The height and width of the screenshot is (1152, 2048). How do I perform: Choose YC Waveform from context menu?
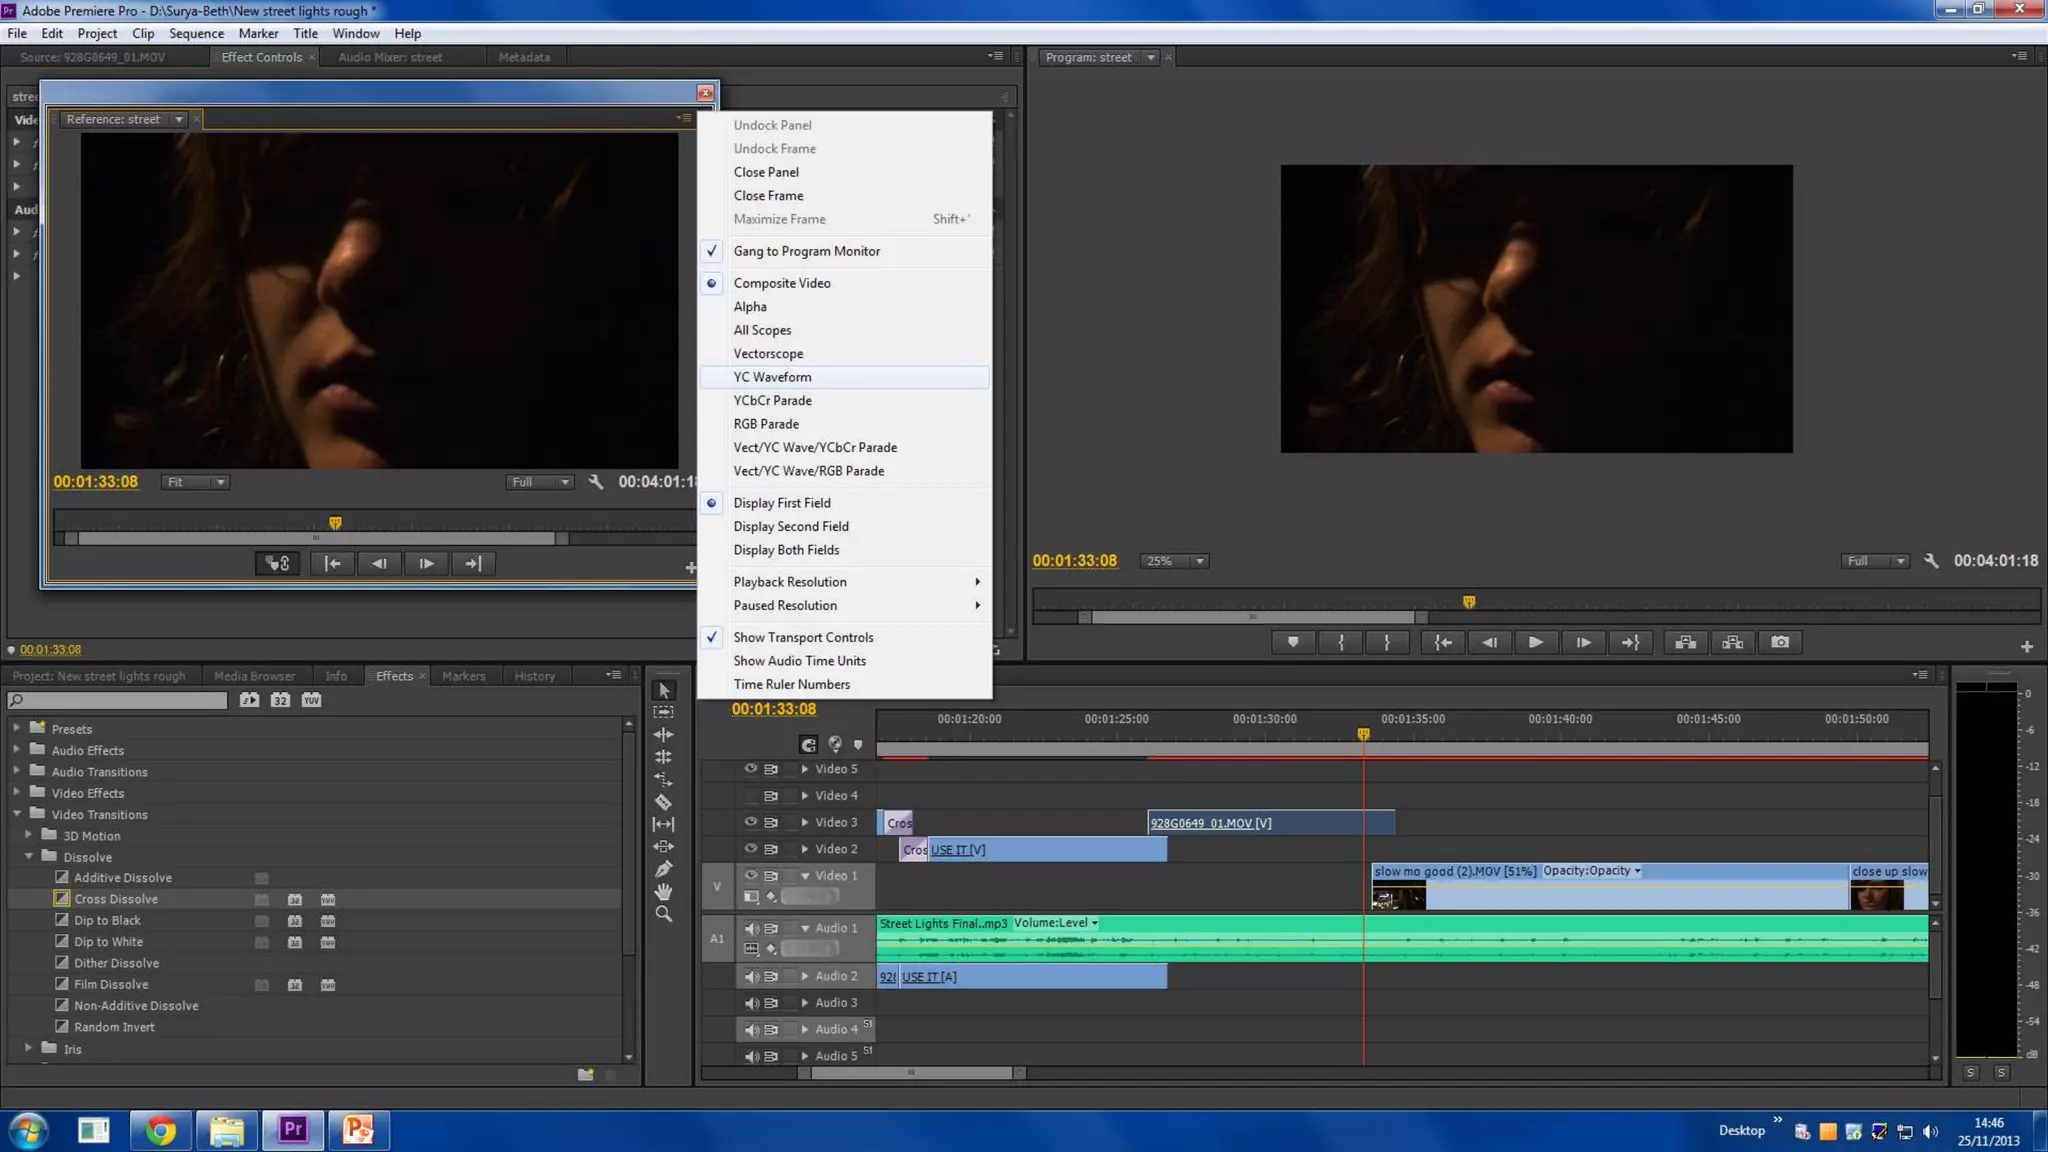pyautogui.click(x=772, y=377)
